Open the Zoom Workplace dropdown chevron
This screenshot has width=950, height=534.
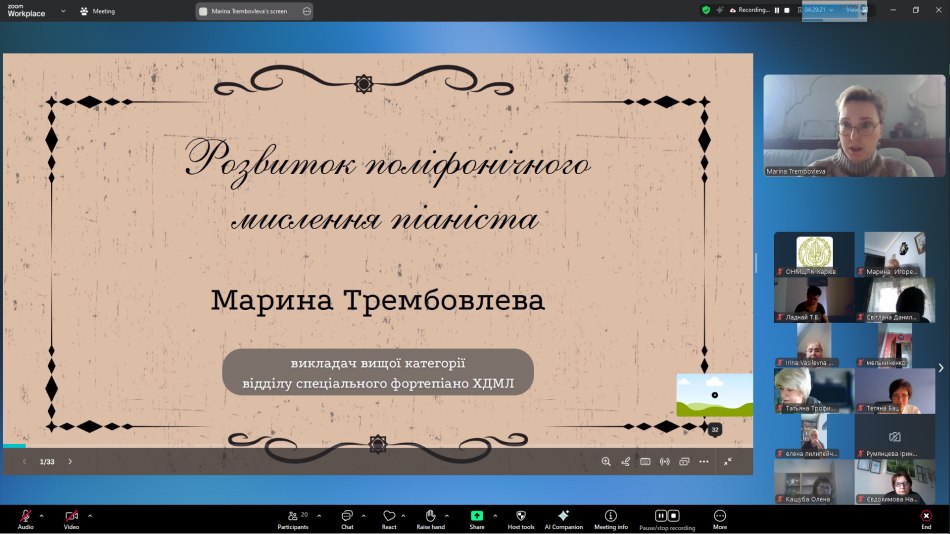[64, 11]
